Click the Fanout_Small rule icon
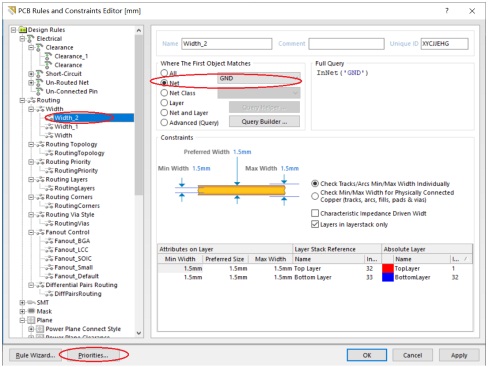This screenshot has width=489, height=367. point(49,267)
